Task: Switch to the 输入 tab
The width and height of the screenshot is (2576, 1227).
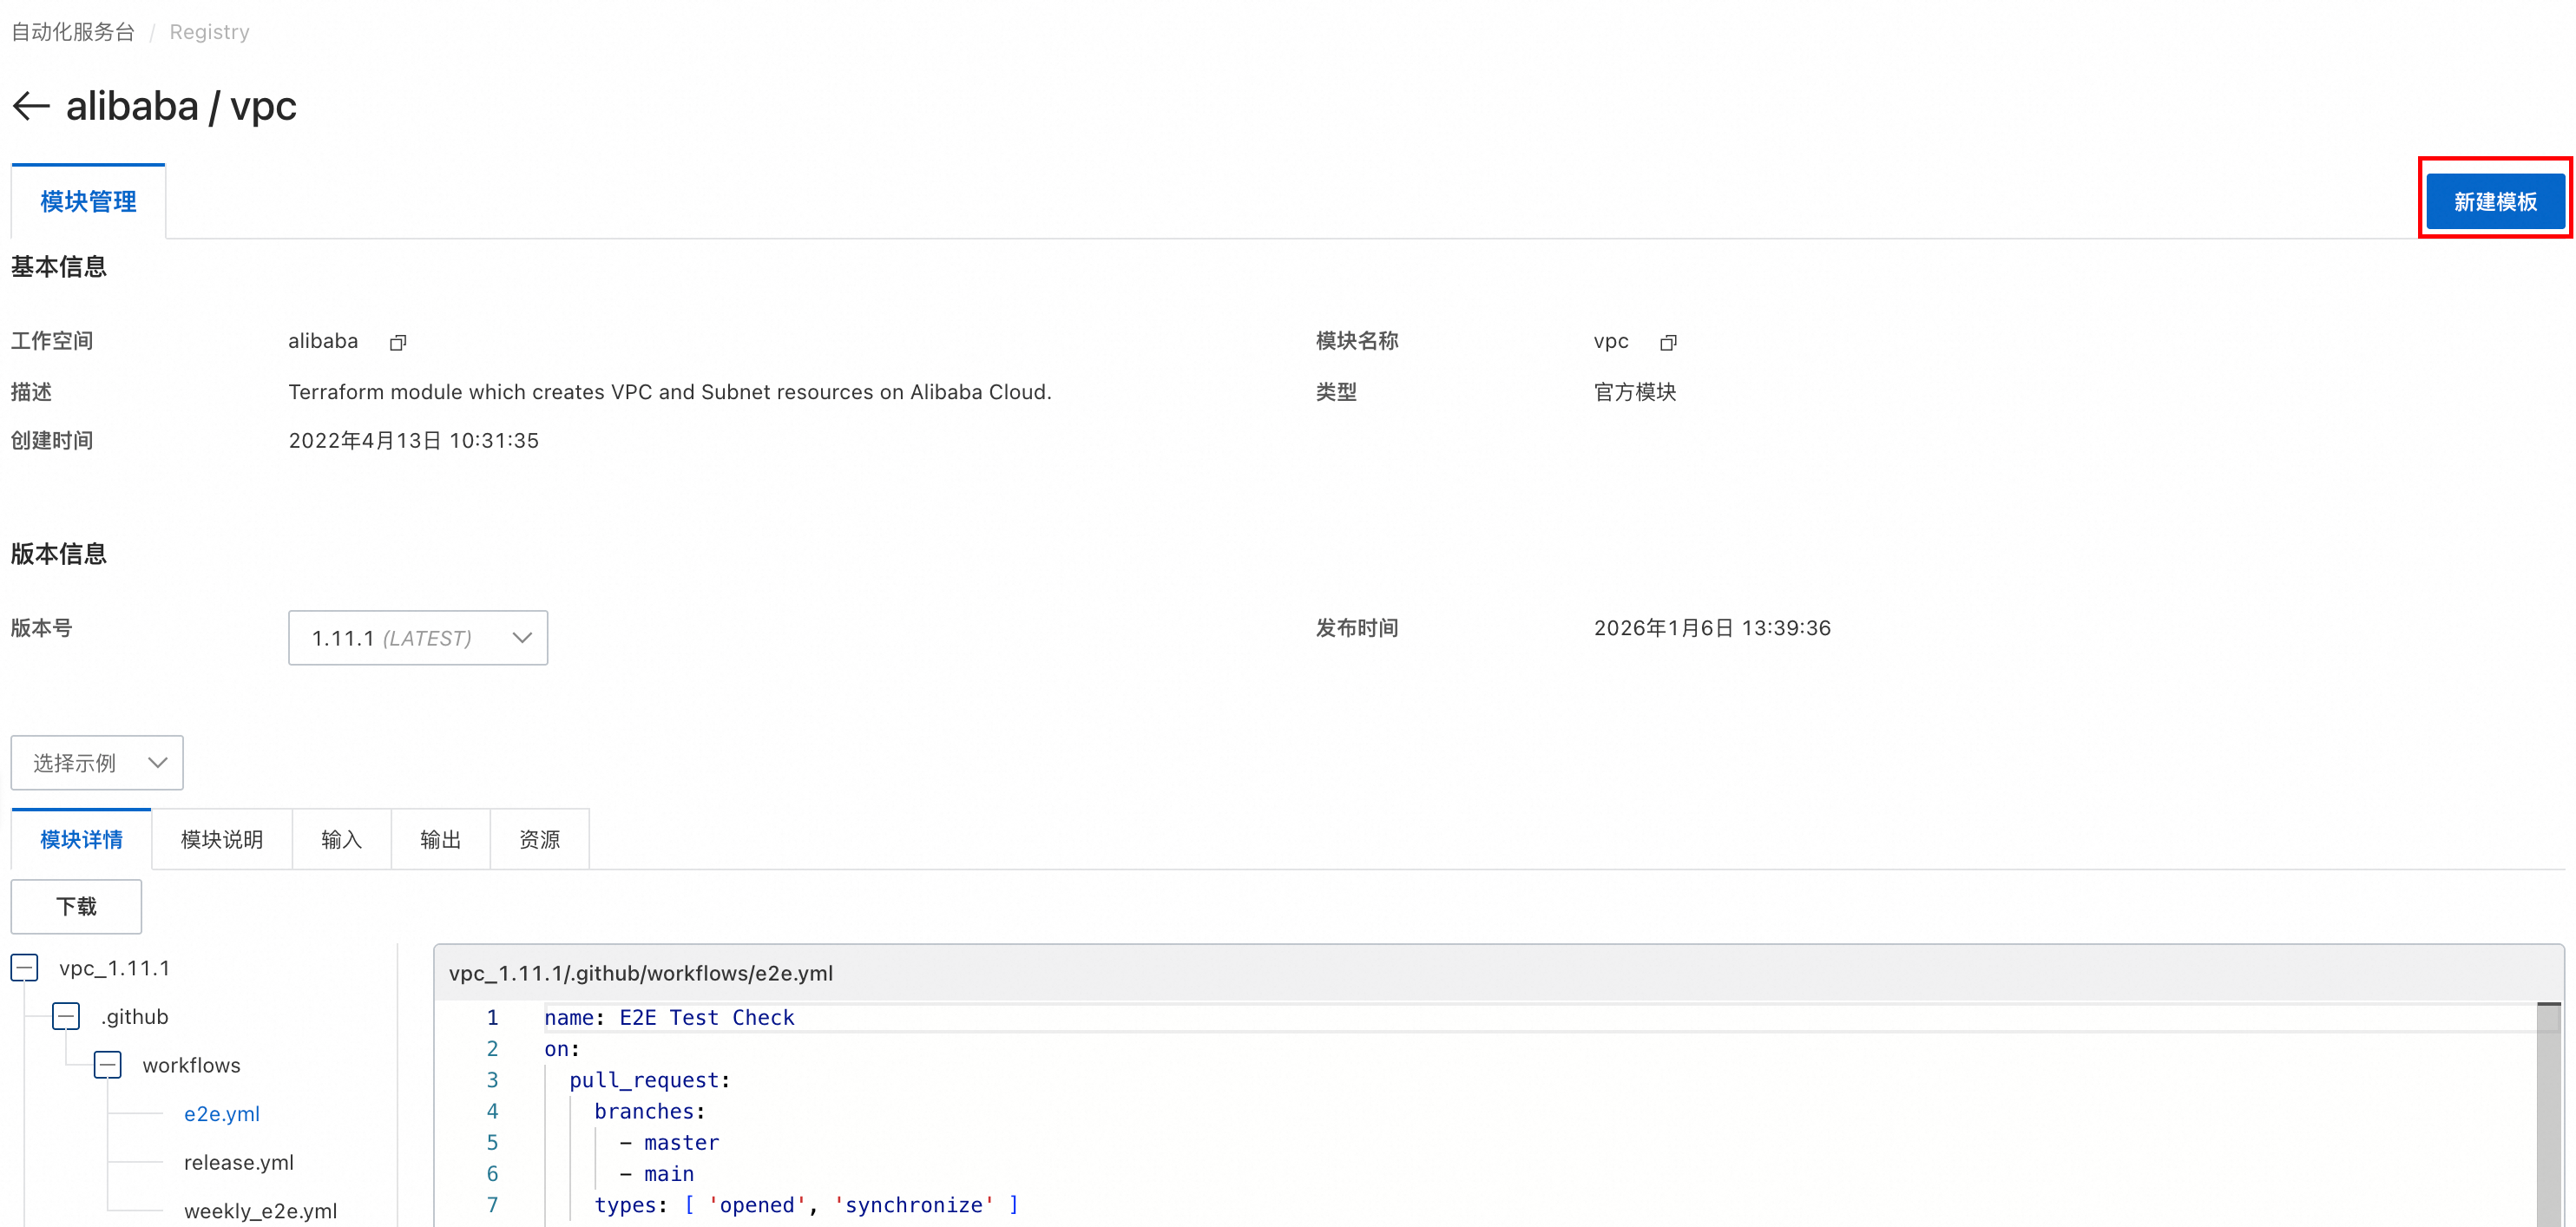Action: tap(341, 840)
